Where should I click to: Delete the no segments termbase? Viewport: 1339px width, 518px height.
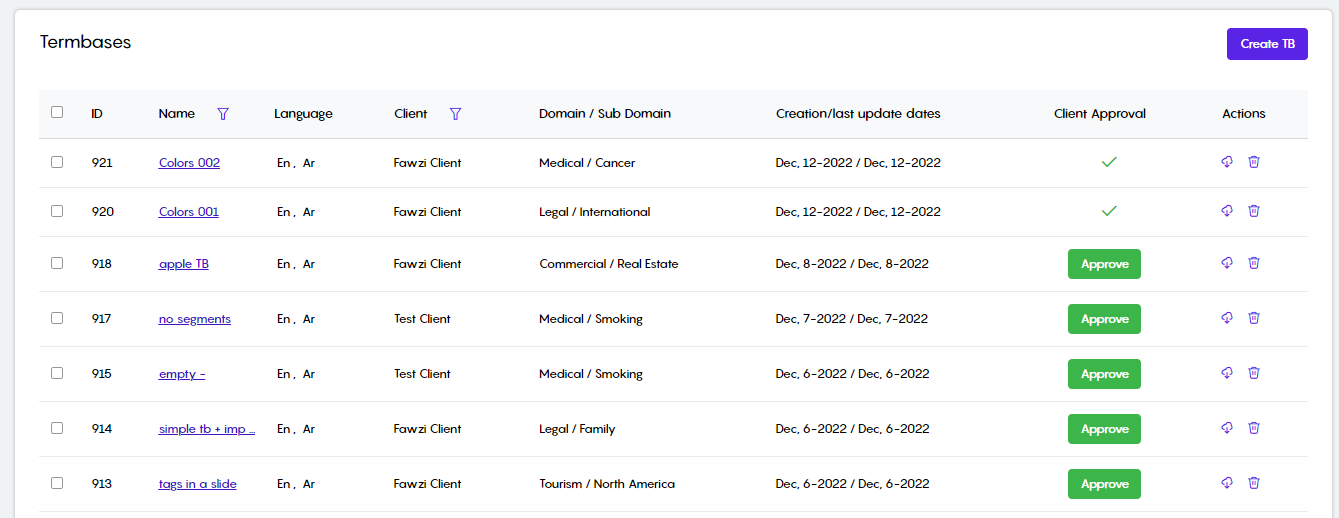click(1254, 318)
